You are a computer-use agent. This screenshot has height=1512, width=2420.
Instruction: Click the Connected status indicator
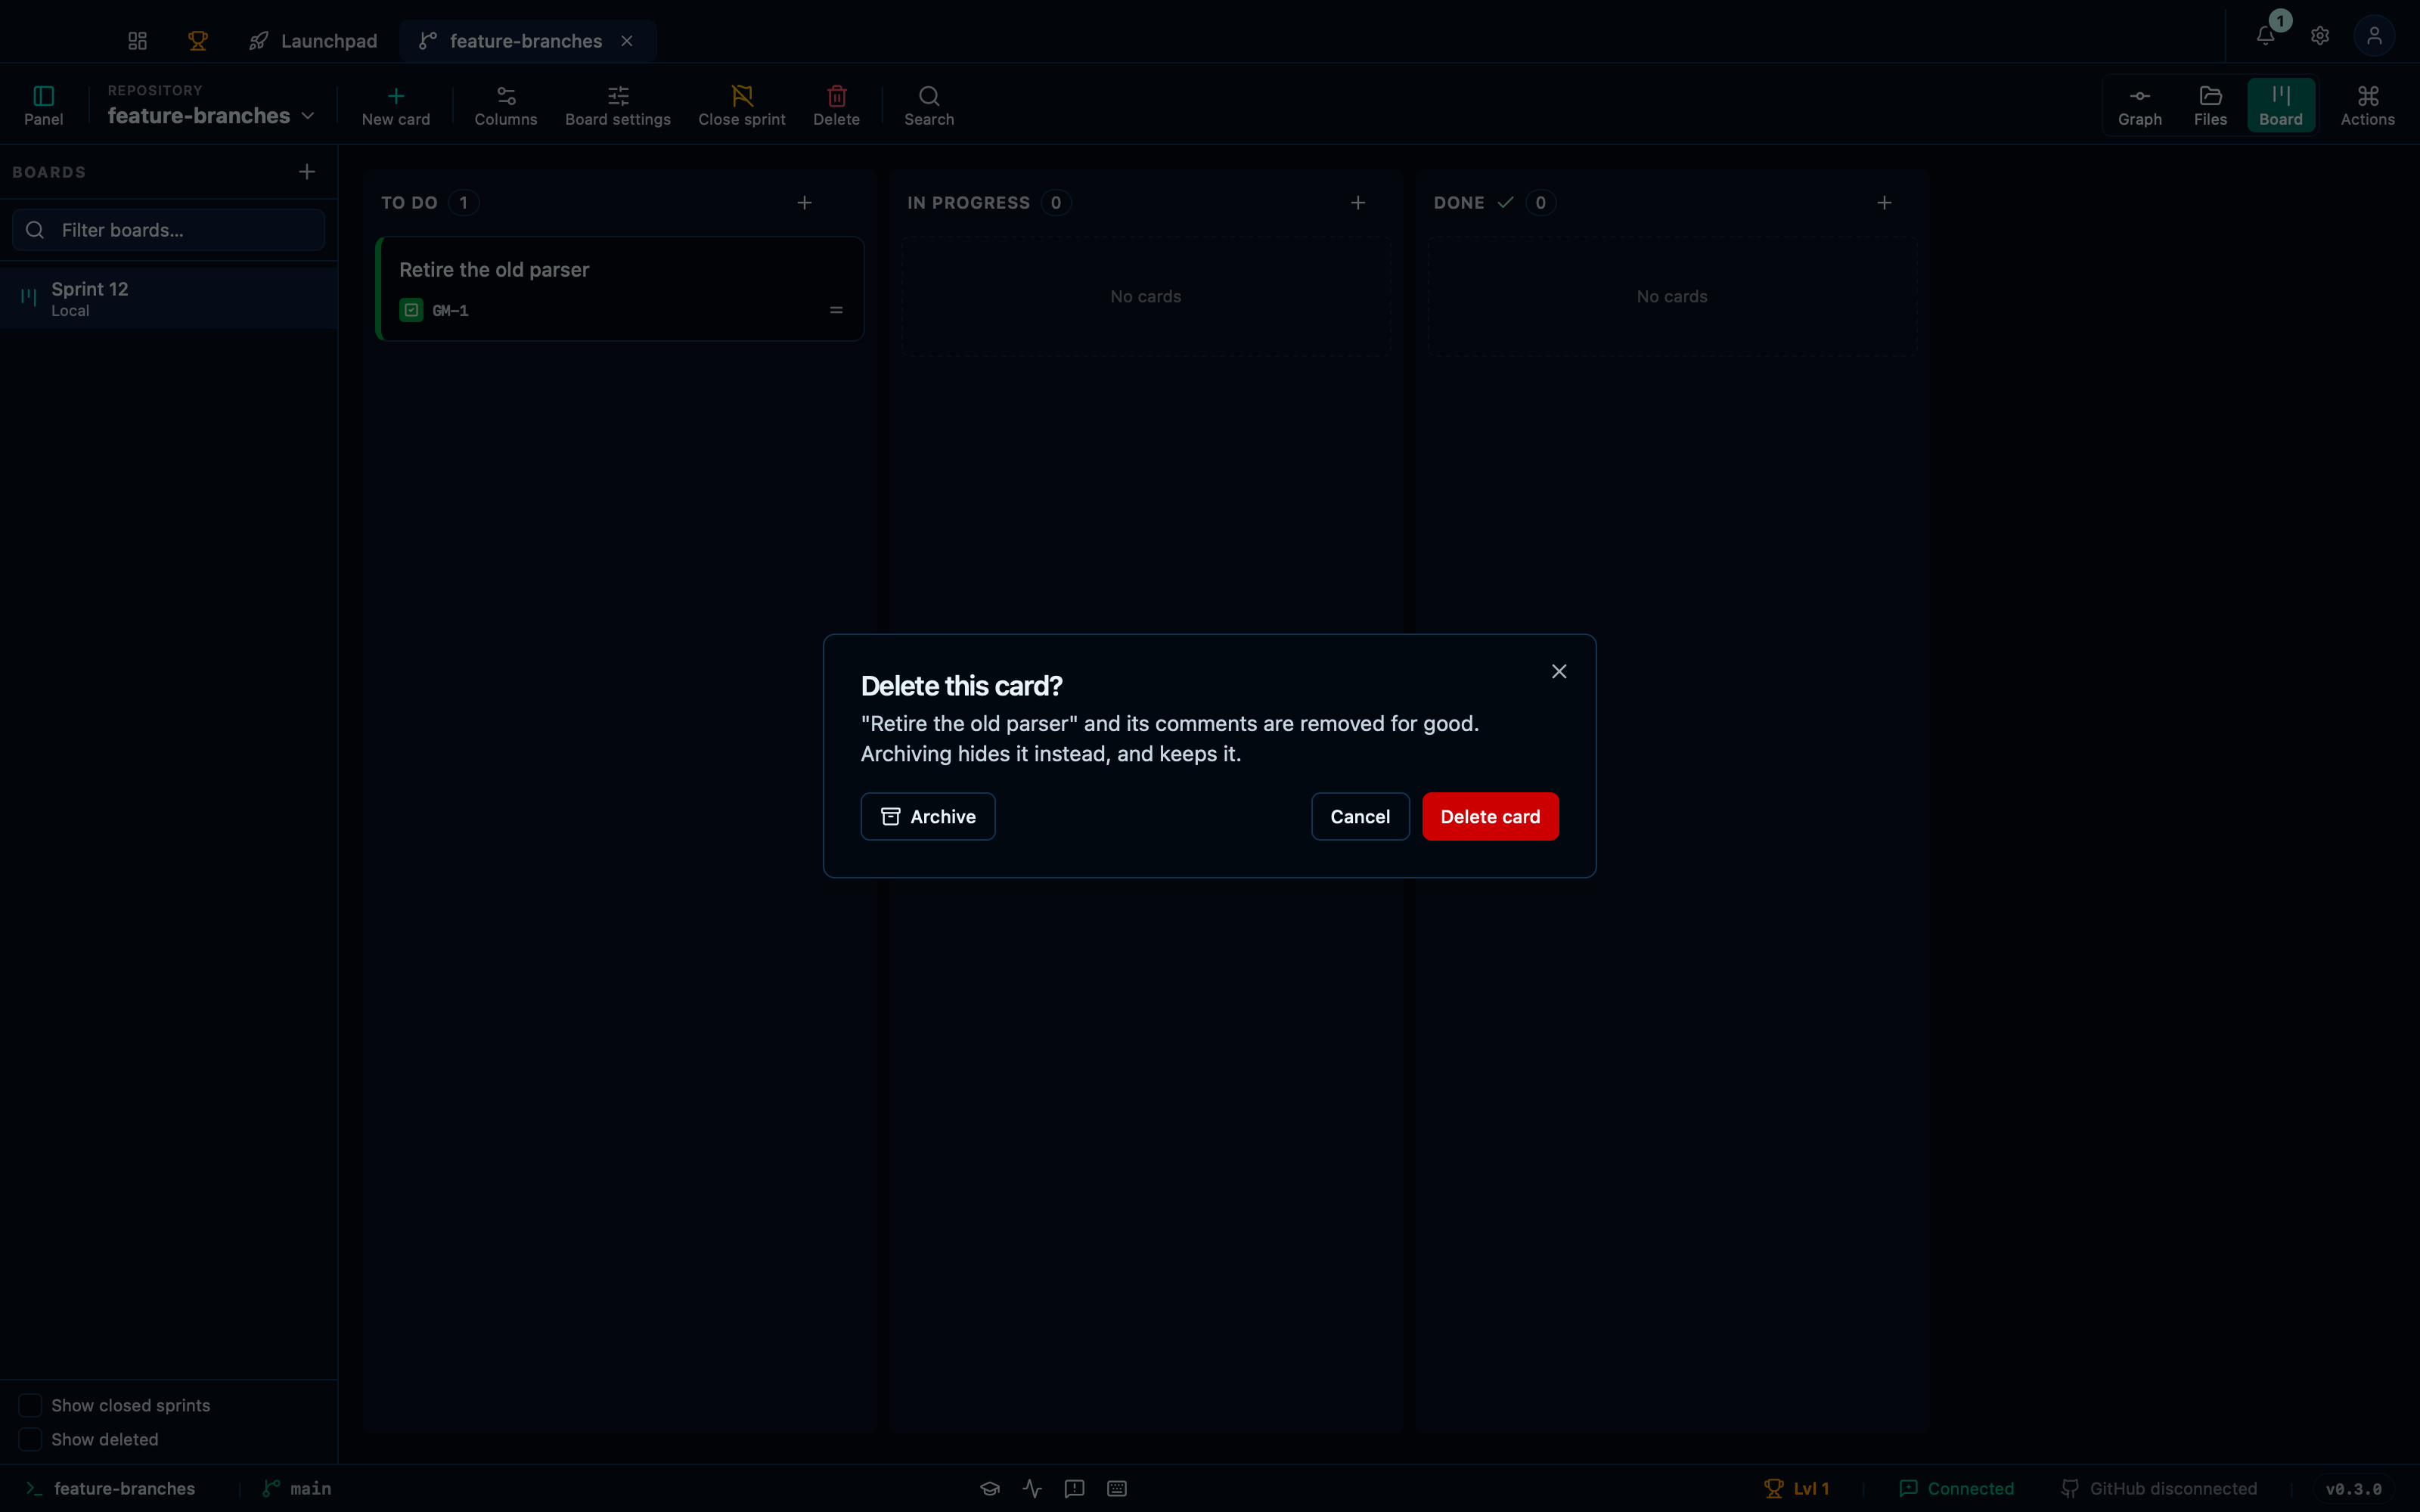[1957, 1488]
